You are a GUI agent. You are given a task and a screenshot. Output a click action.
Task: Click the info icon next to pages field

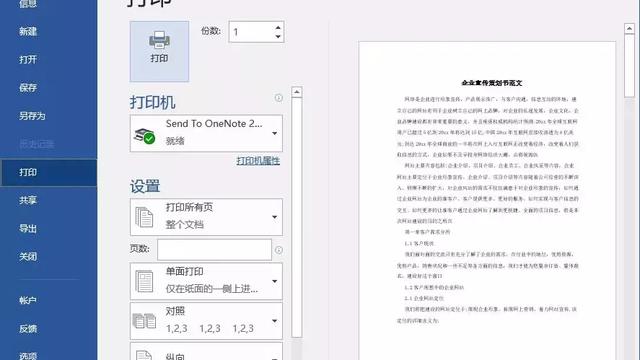pos(278,250)
